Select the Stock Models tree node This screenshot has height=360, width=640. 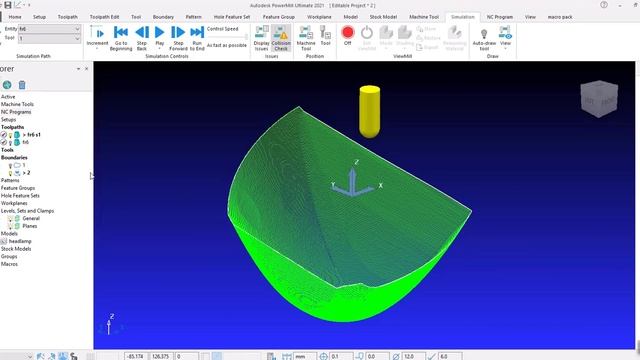coord(16,249)
